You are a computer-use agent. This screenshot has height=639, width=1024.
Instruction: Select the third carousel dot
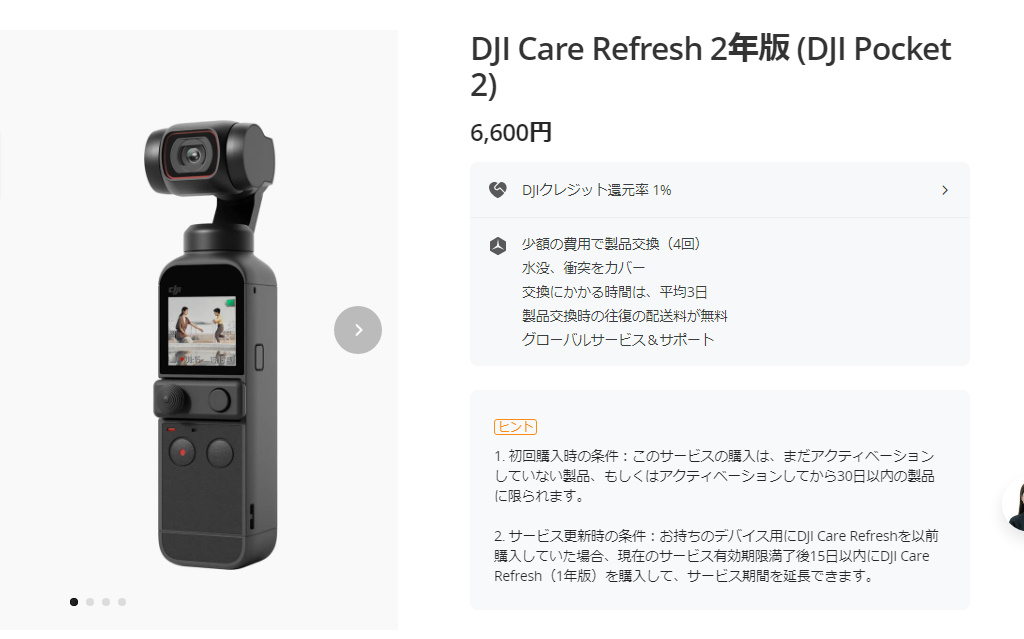pos(106,602)
